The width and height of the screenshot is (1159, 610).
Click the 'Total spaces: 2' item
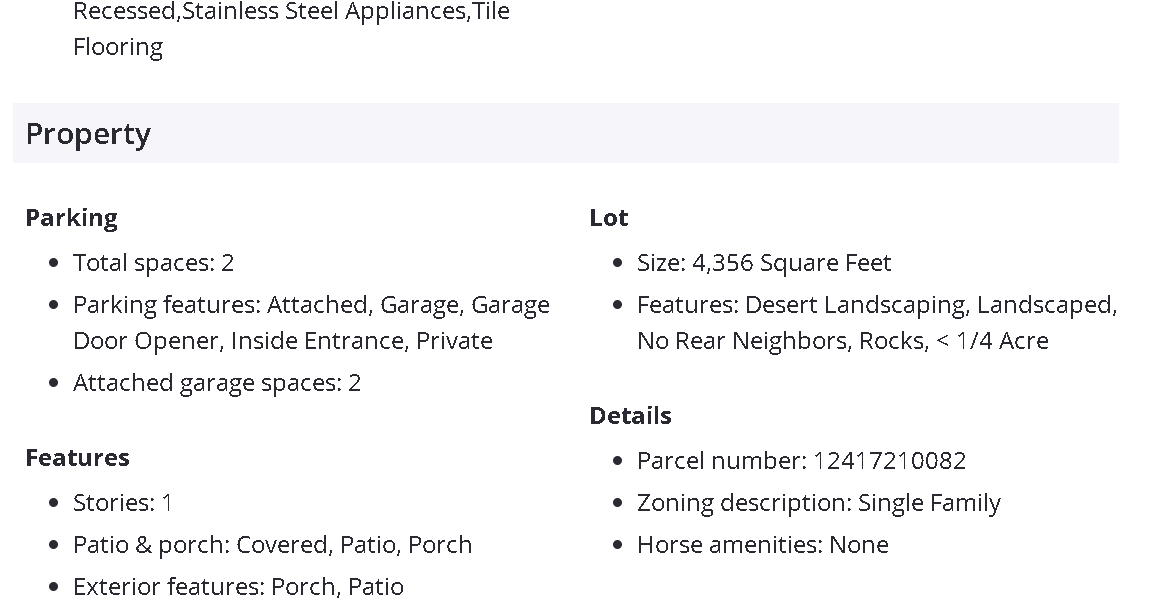coord(153,263)
